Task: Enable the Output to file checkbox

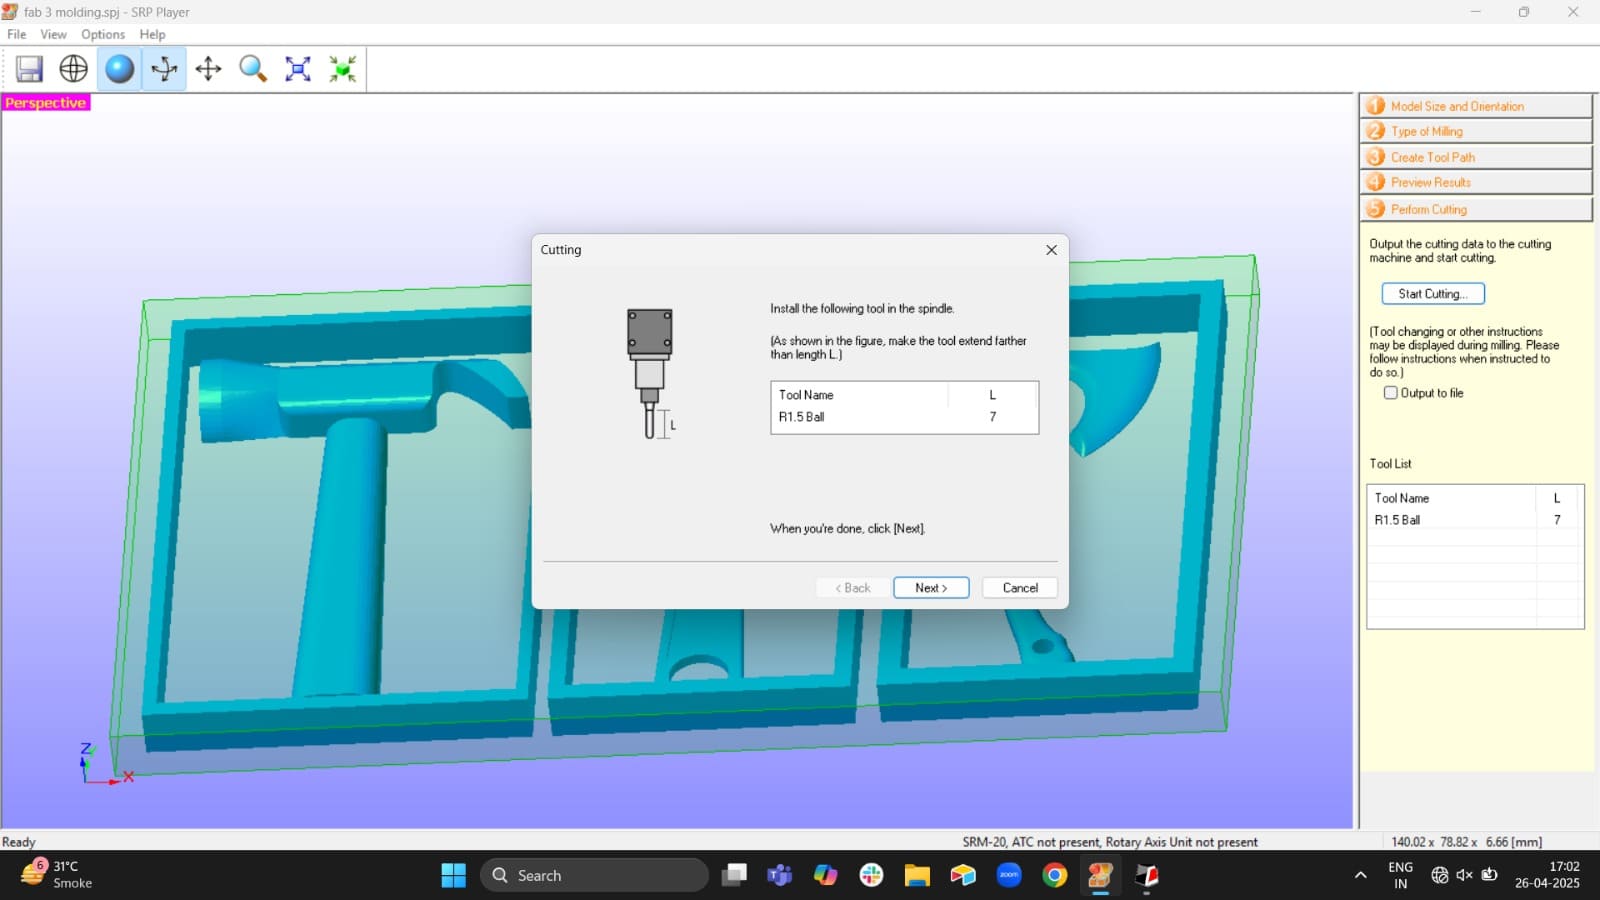Action: (x=1390, y=393)
